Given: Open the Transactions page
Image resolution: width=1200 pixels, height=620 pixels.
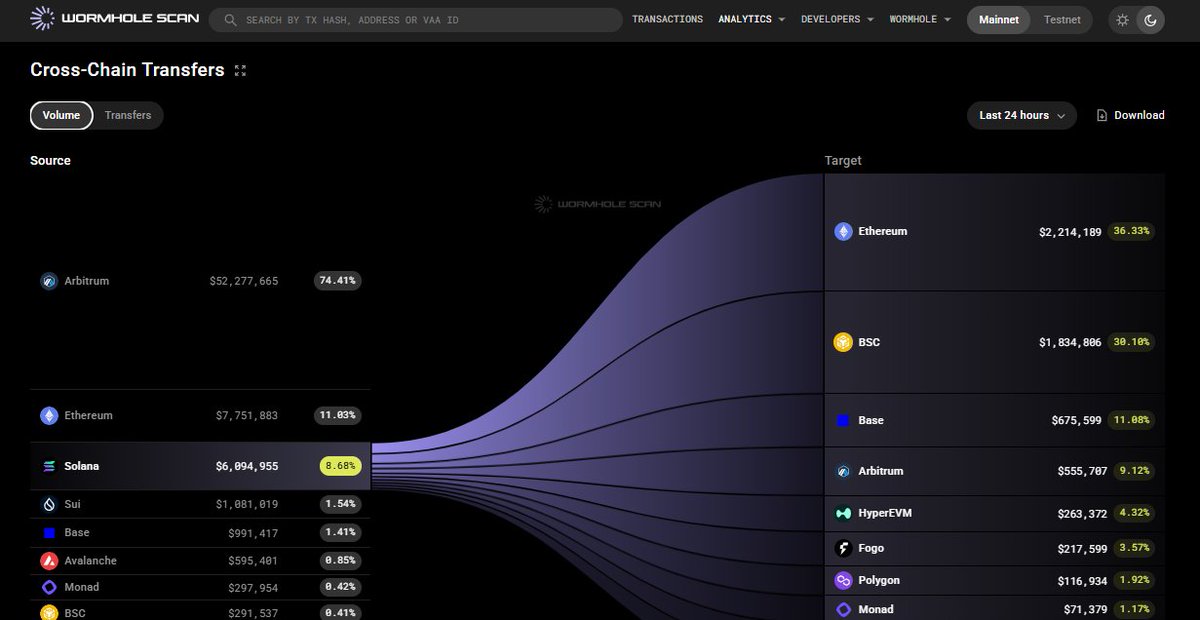Looking at the screenshot, I should (667, 19).
